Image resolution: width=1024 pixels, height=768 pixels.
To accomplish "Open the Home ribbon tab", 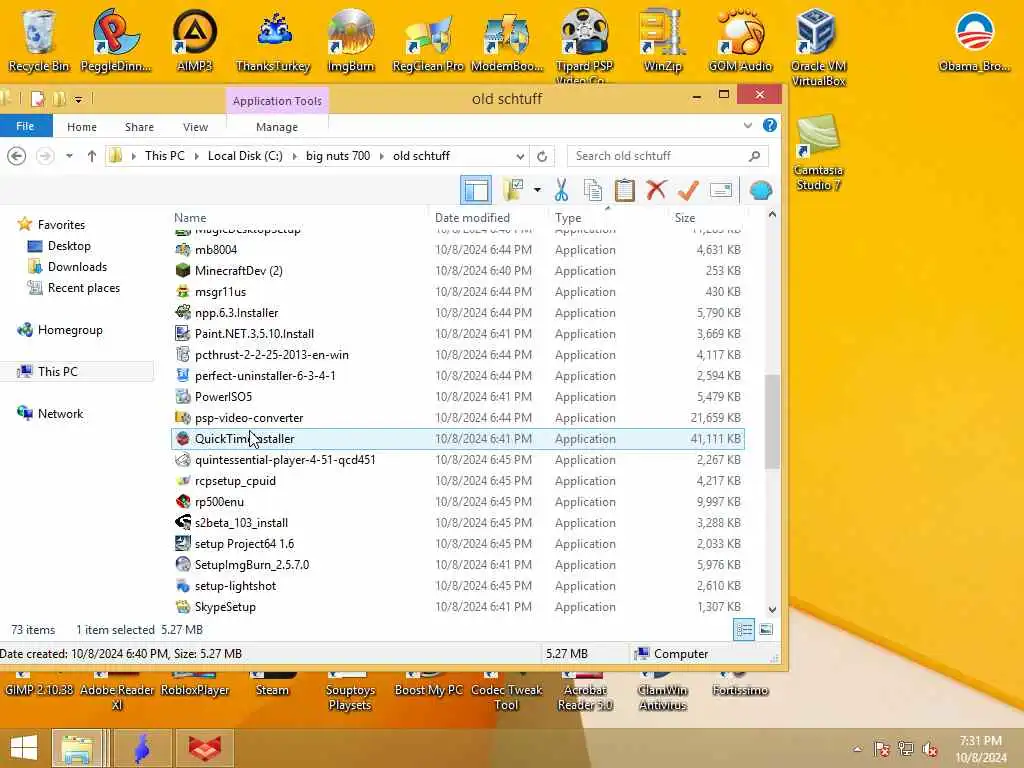I will [82, 127].
